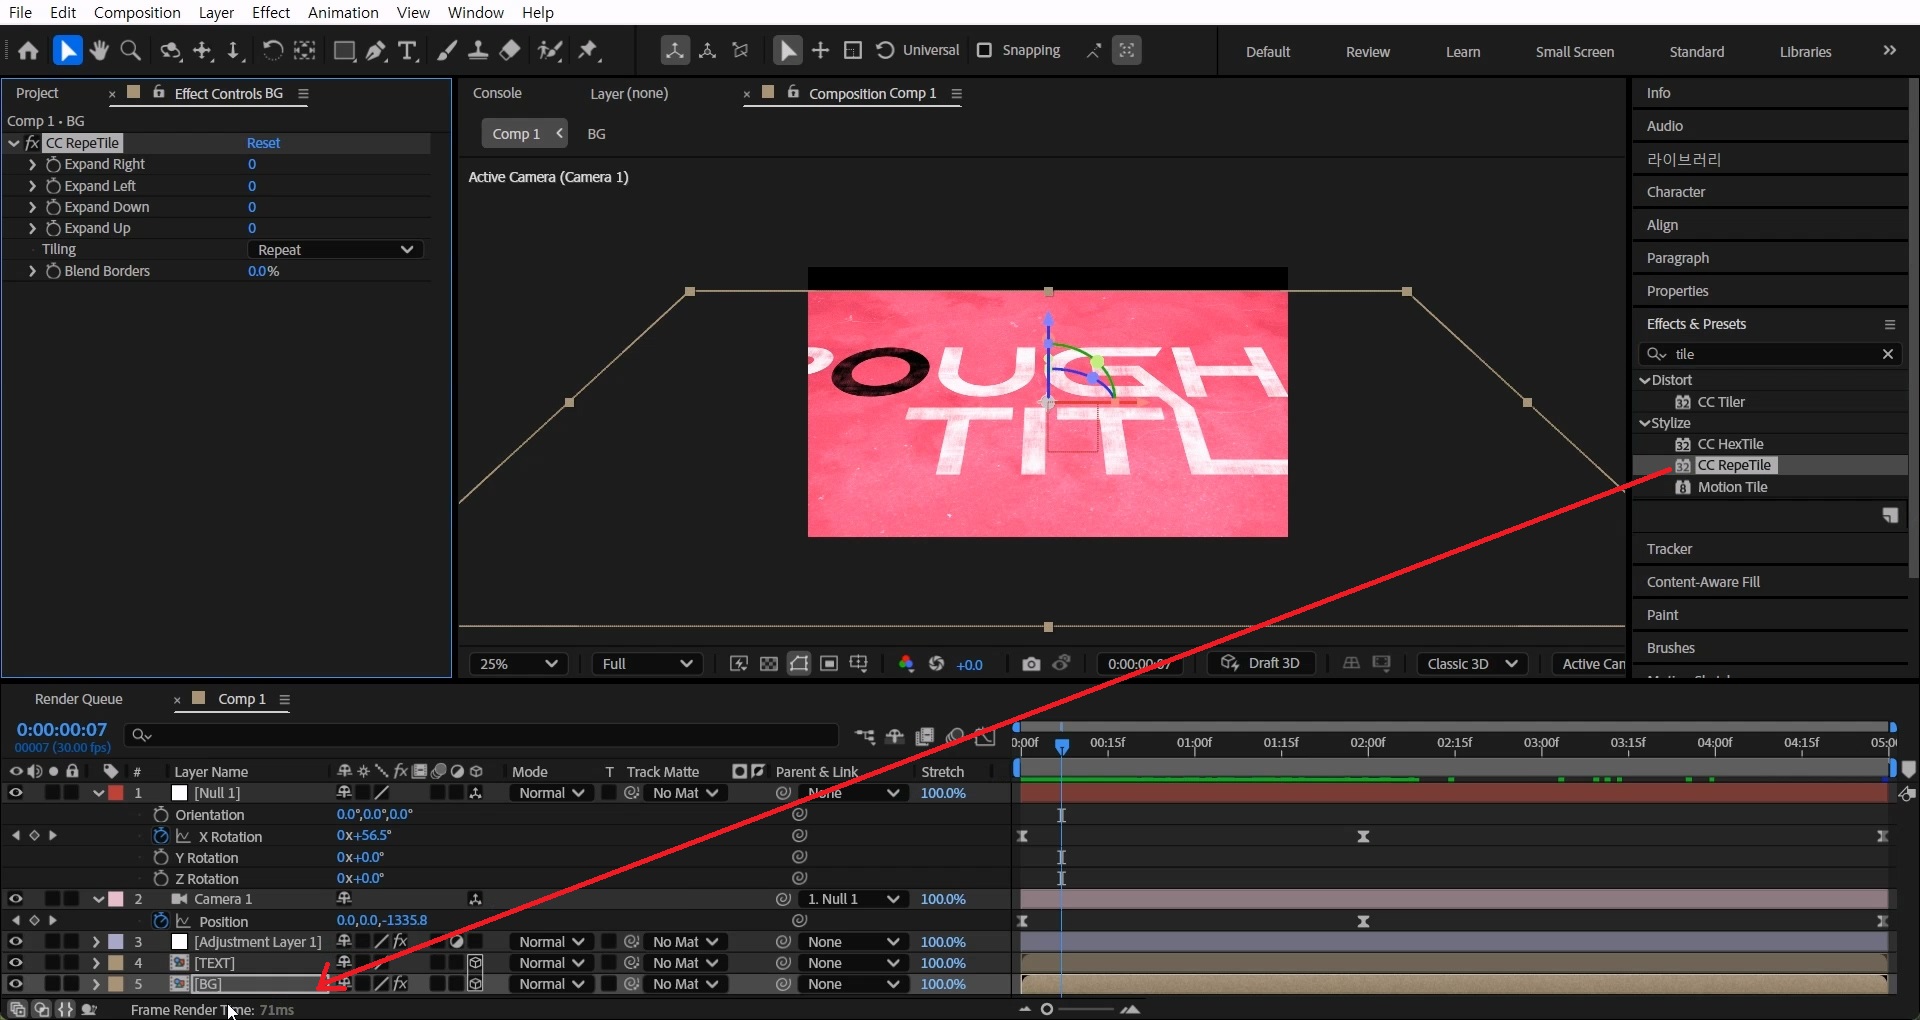This screenshot has height=1020, width=1920.
Task: Enable the Snapping checkbox
Action: pyautogui.click(x=984, y=51)
